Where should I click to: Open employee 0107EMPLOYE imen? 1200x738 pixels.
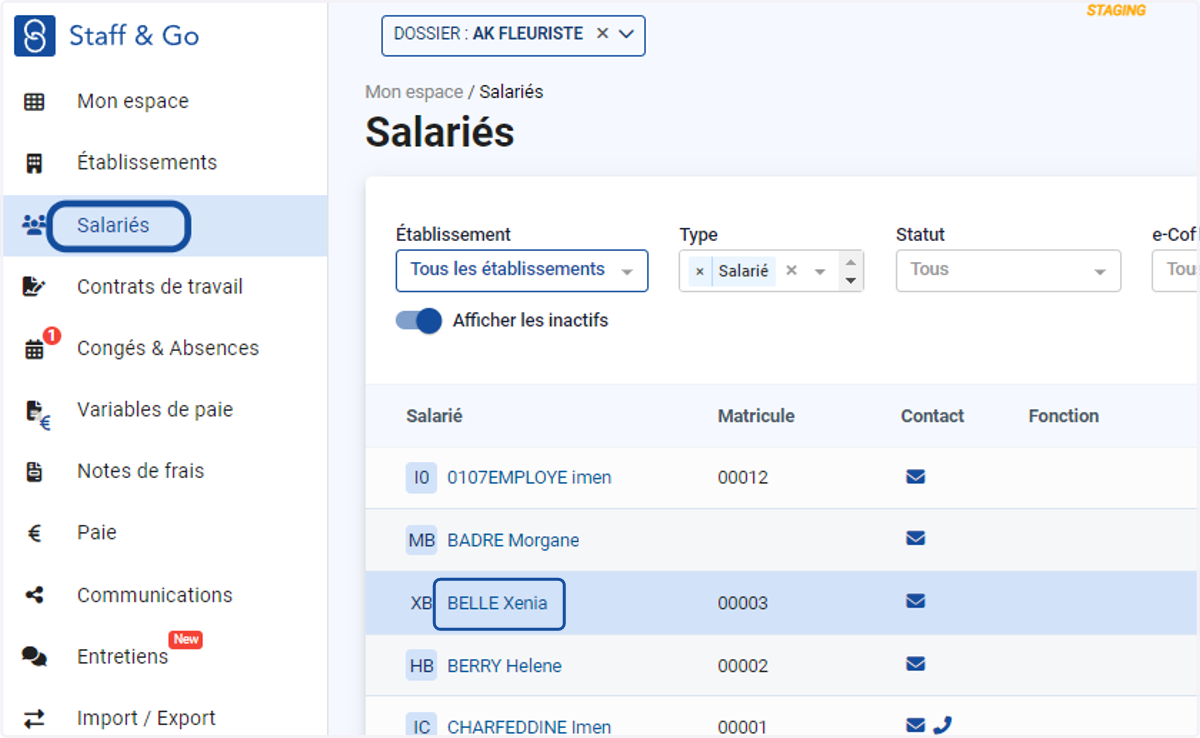(529, 477)
